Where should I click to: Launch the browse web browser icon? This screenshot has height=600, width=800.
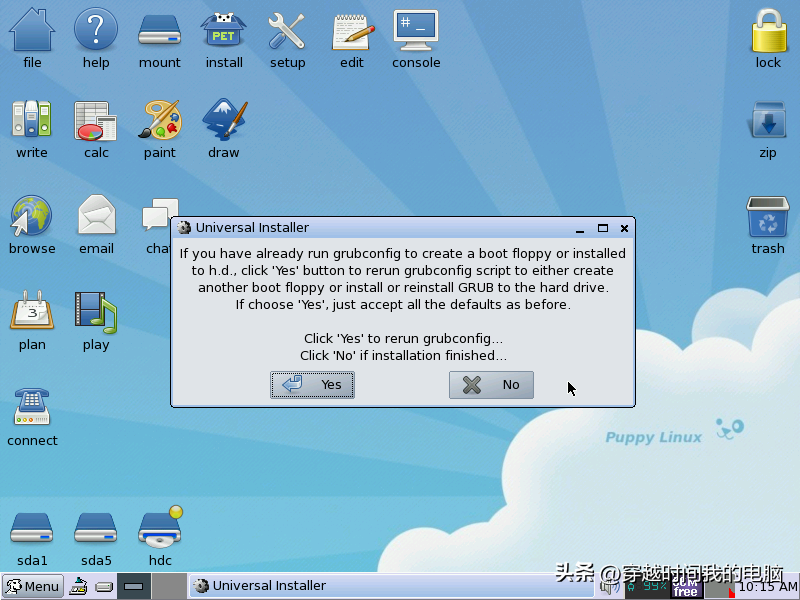[x=31, y=216]
